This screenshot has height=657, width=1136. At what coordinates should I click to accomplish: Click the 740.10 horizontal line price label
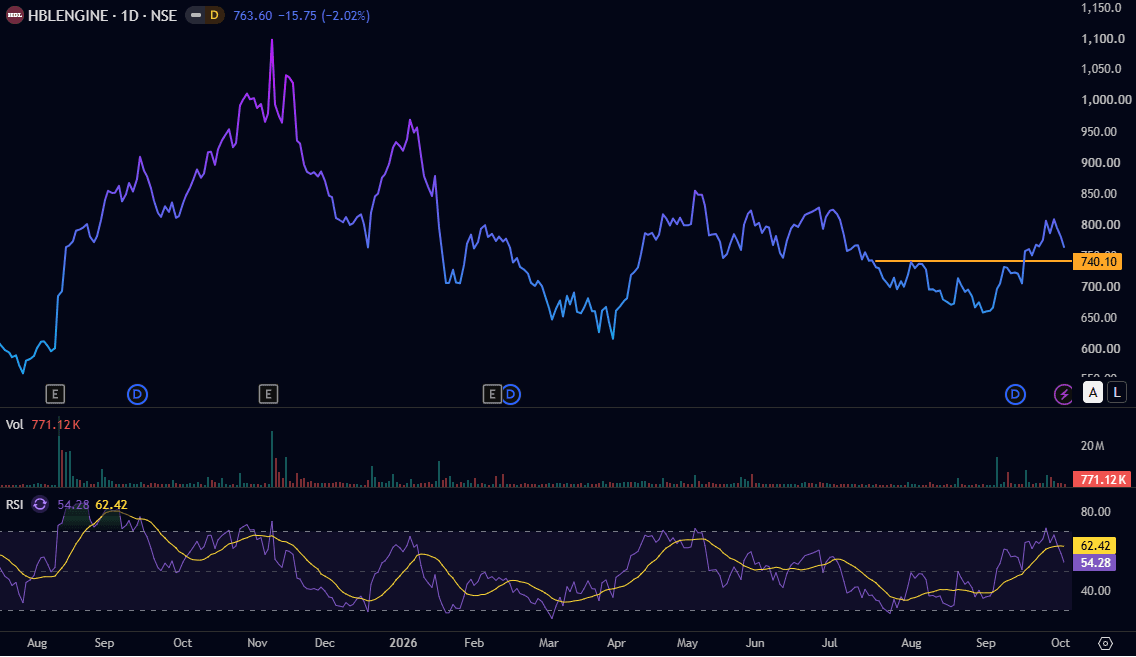[x=1097, y=261]
